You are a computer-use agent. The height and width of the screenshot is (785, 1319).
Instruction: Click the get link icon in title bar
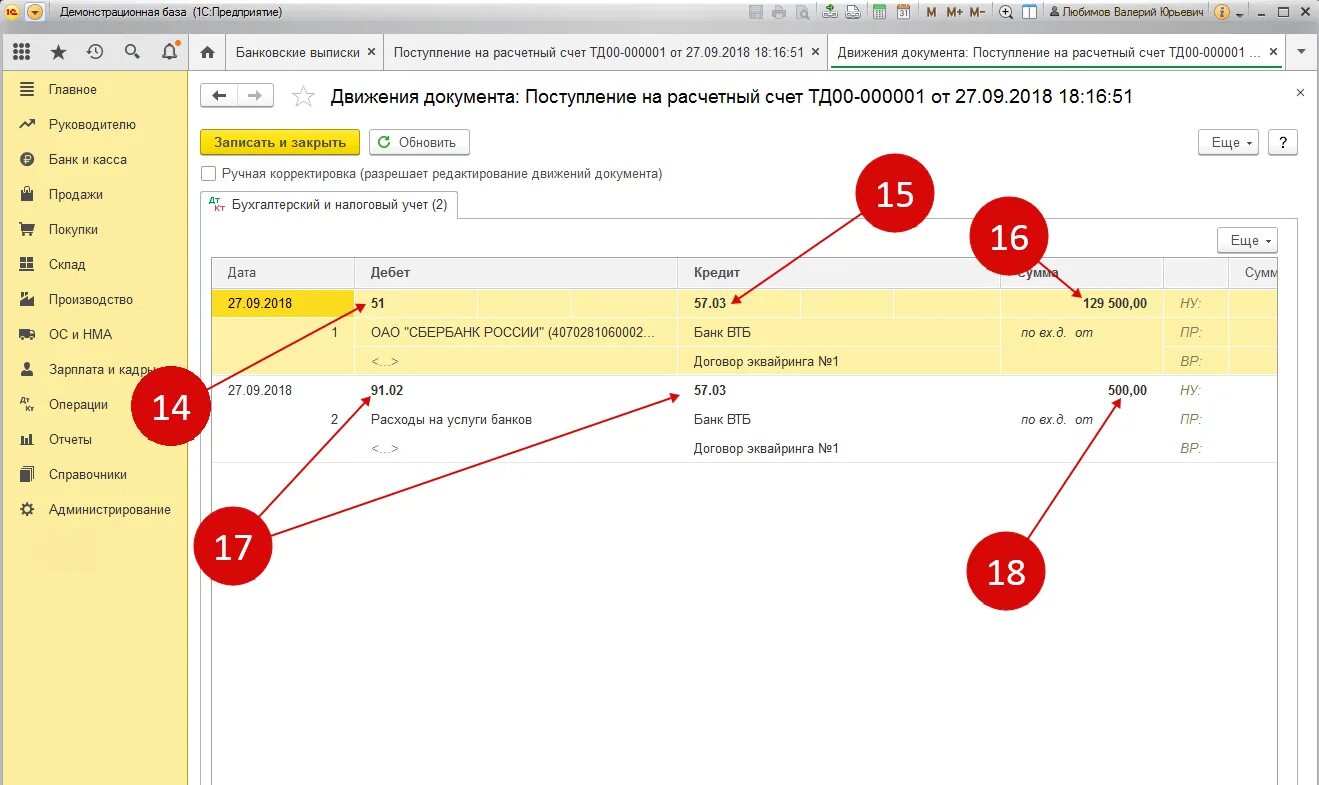coord(830,12)
